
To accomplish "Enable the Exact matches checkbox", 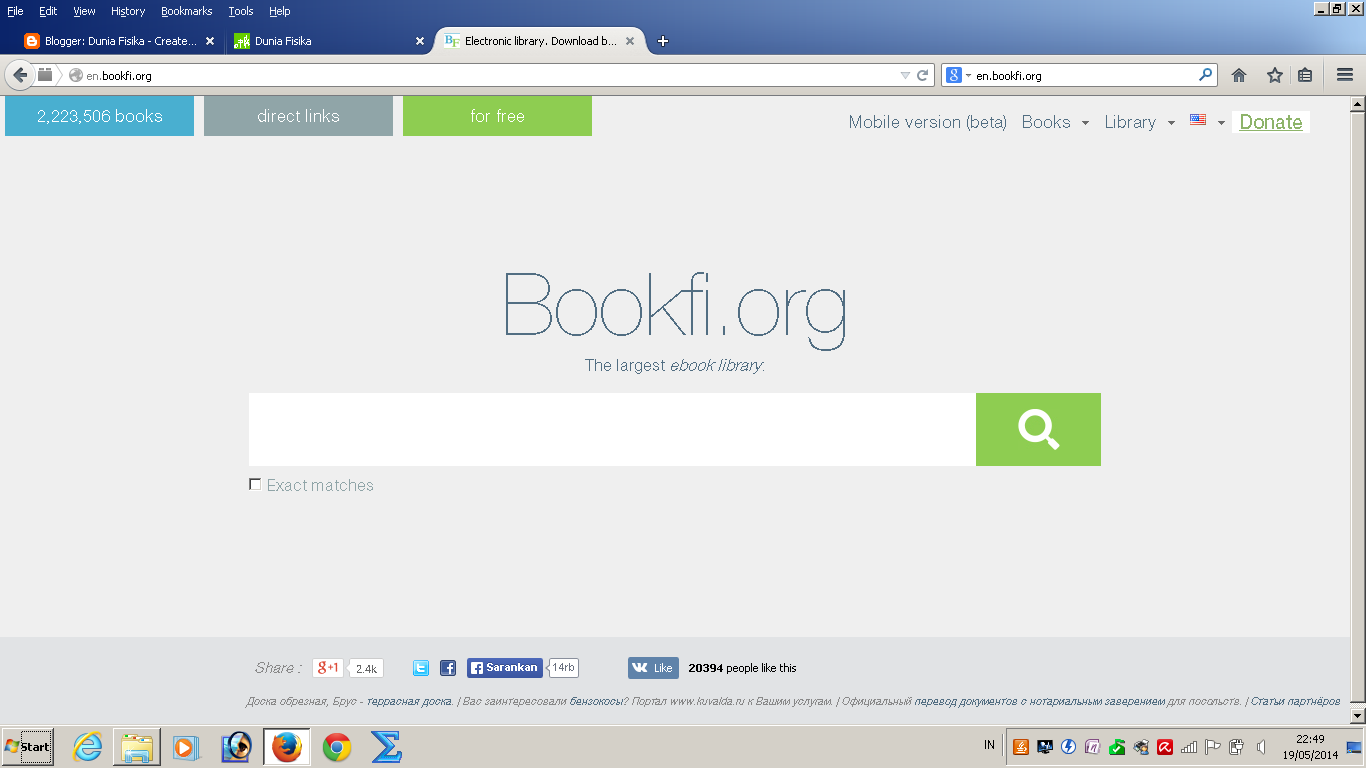I will tap(255, 485).
